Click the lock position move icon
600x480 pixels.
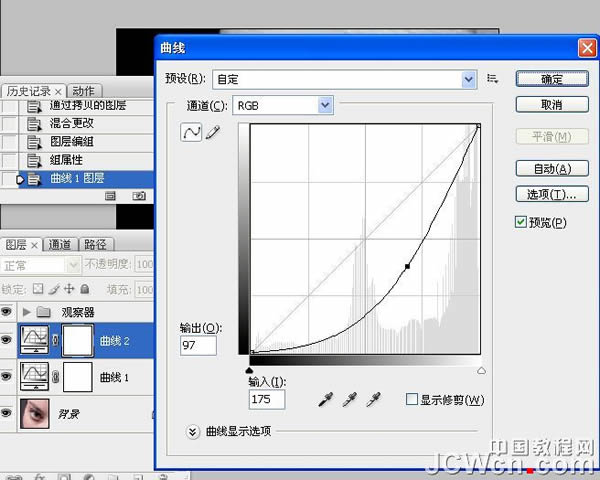(x=69, y=289)
